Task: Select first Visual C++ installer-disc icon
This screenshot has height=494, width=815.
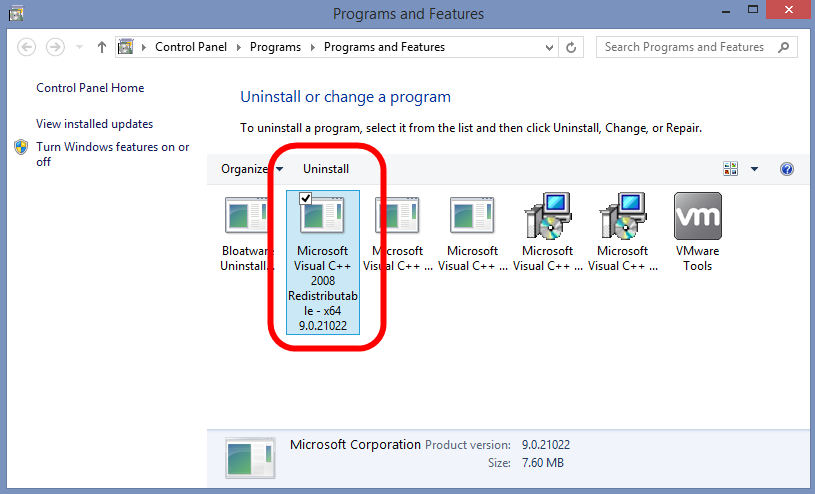Action: pyautogui.click(x=548, y=216)
